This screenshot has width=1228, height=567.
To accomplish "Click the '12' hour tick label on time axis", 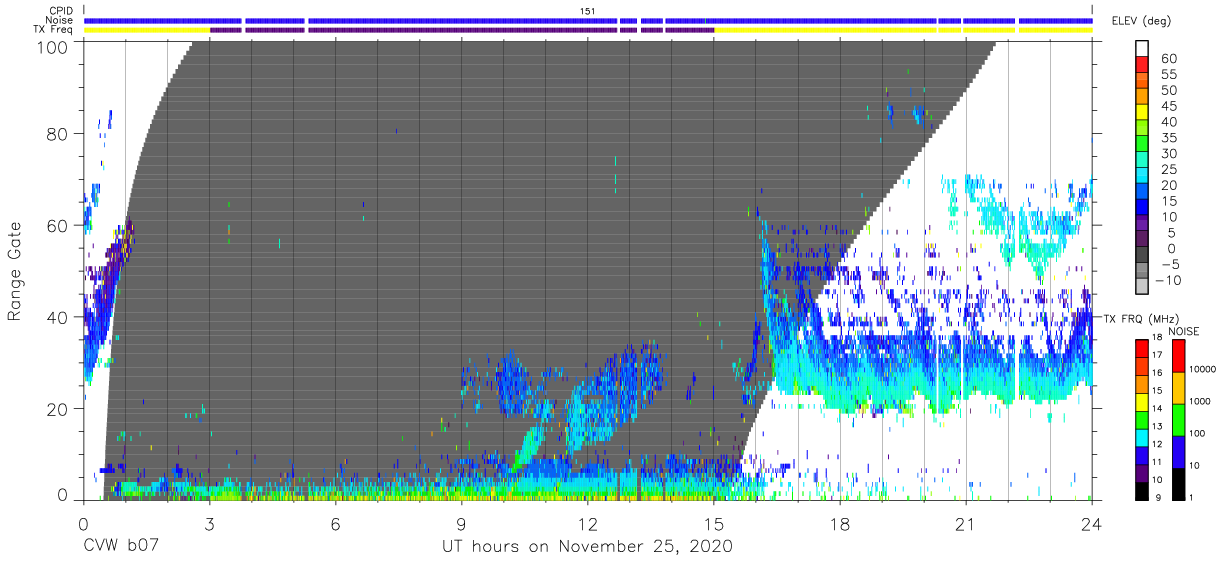I will coord(588,523).
